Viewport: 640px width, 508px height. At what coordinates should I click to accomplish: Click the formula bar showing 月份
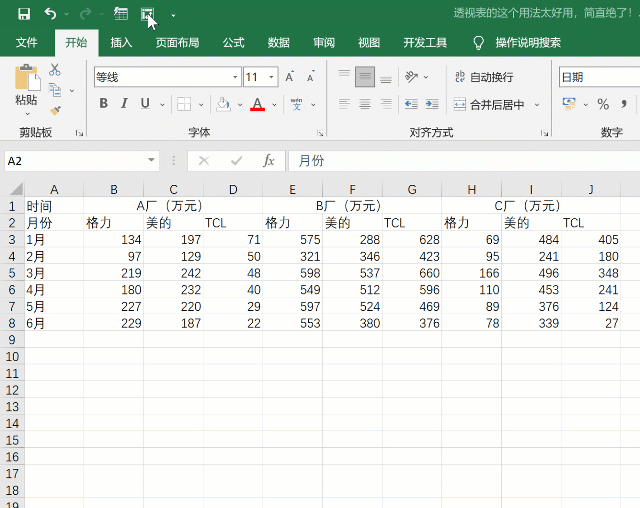pos(464,161)
